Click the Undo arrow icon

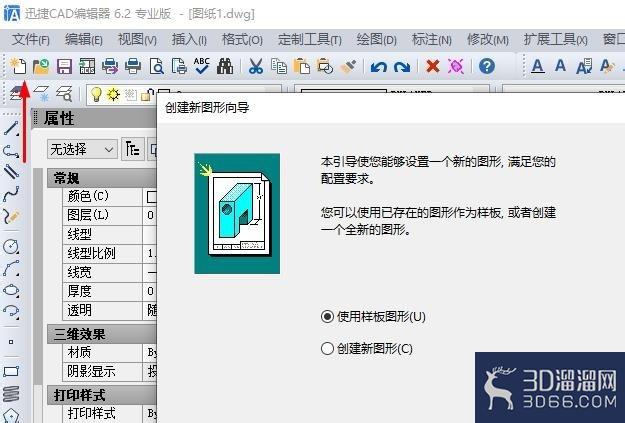click(379, 67)
